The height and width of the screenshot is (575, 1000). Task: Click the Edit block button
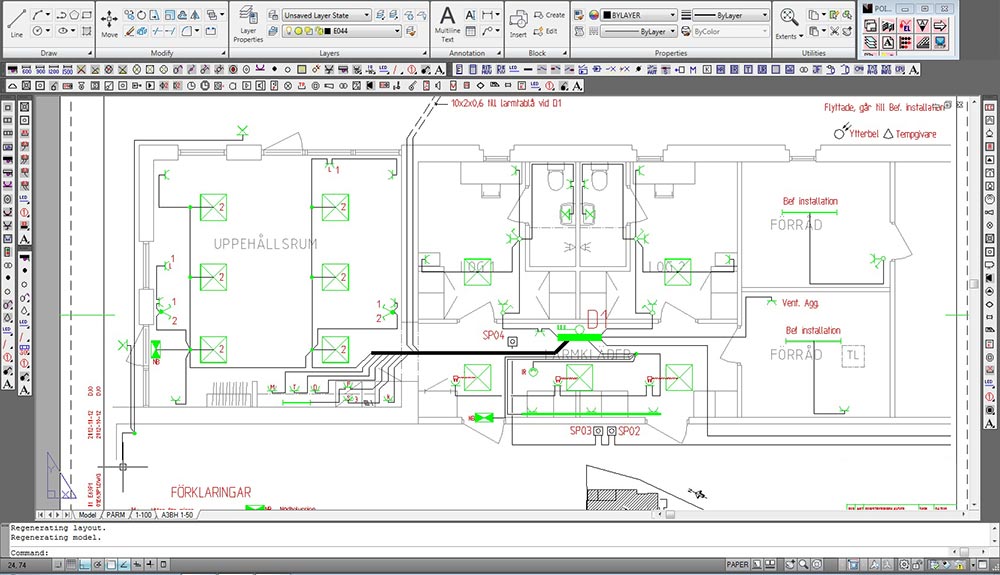(545, 31)
